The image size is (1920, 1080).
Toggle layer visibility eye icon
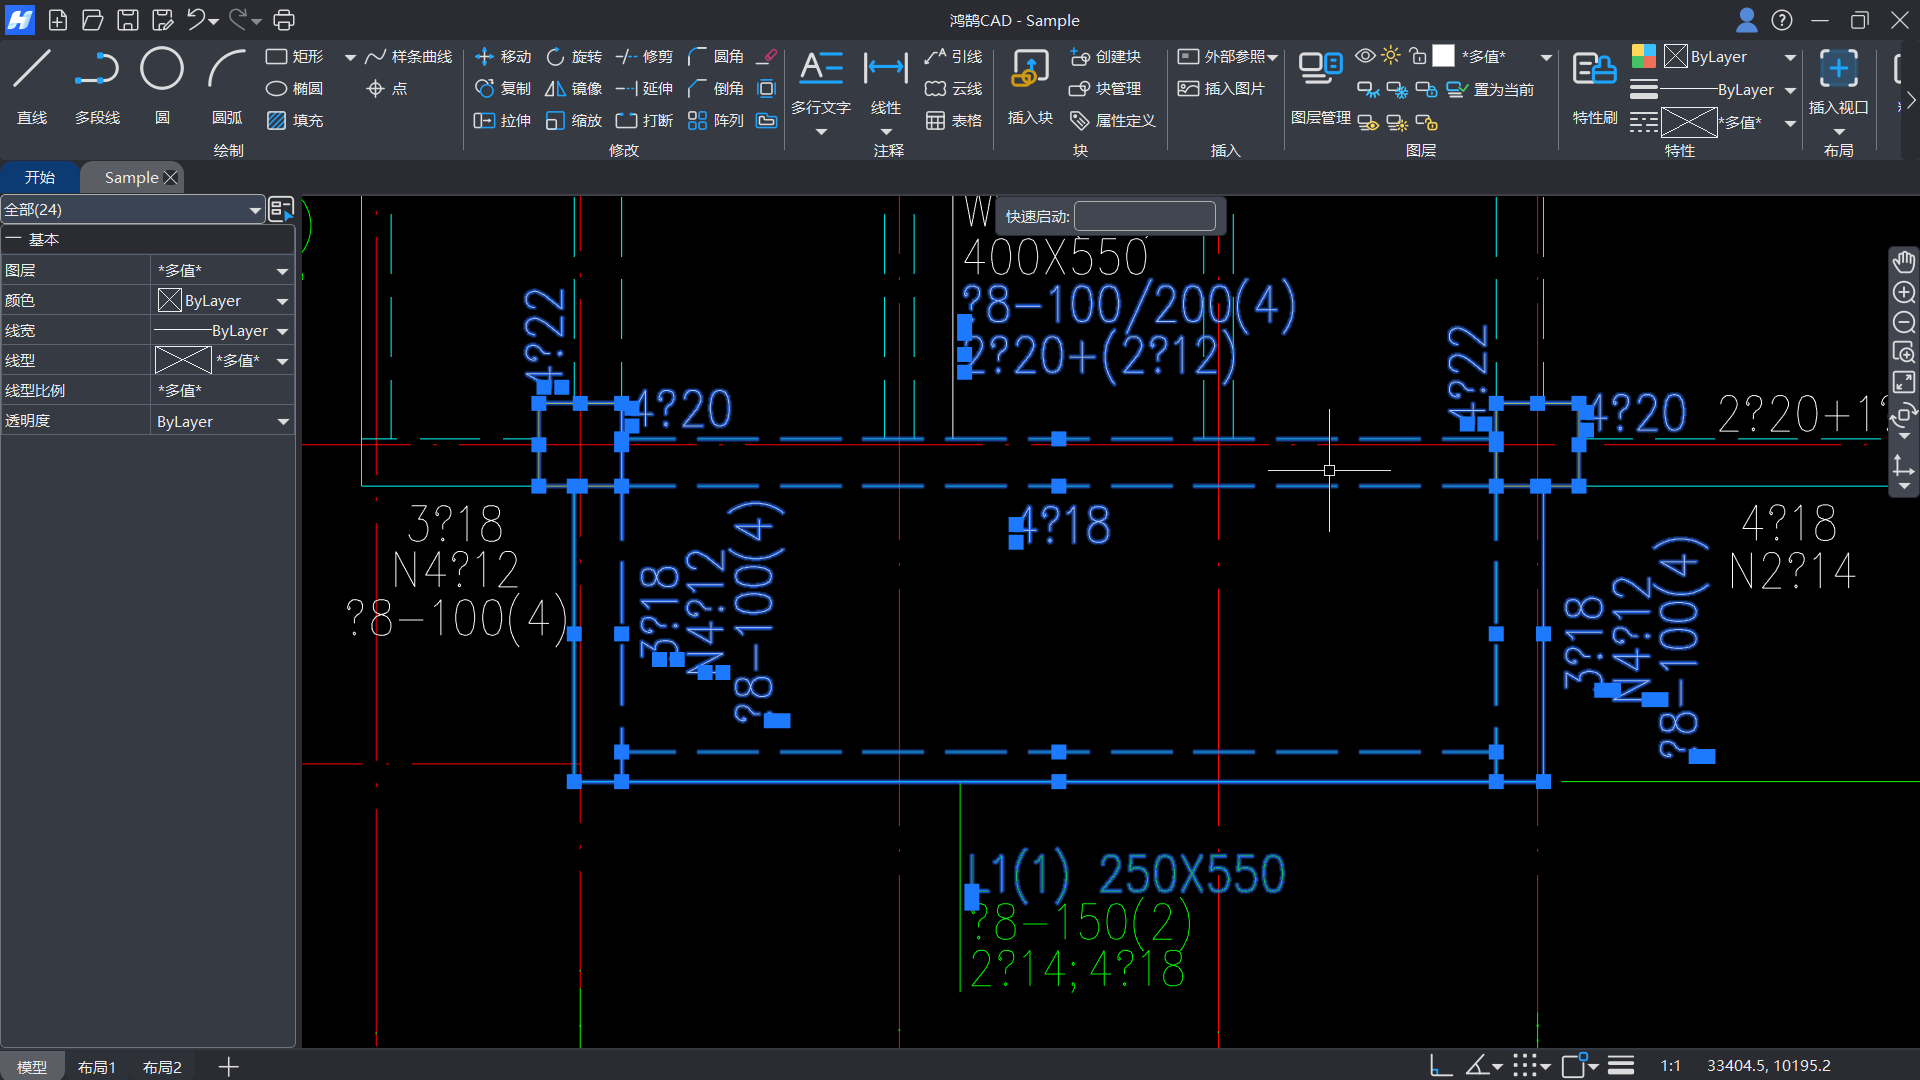click(1365, 56)
